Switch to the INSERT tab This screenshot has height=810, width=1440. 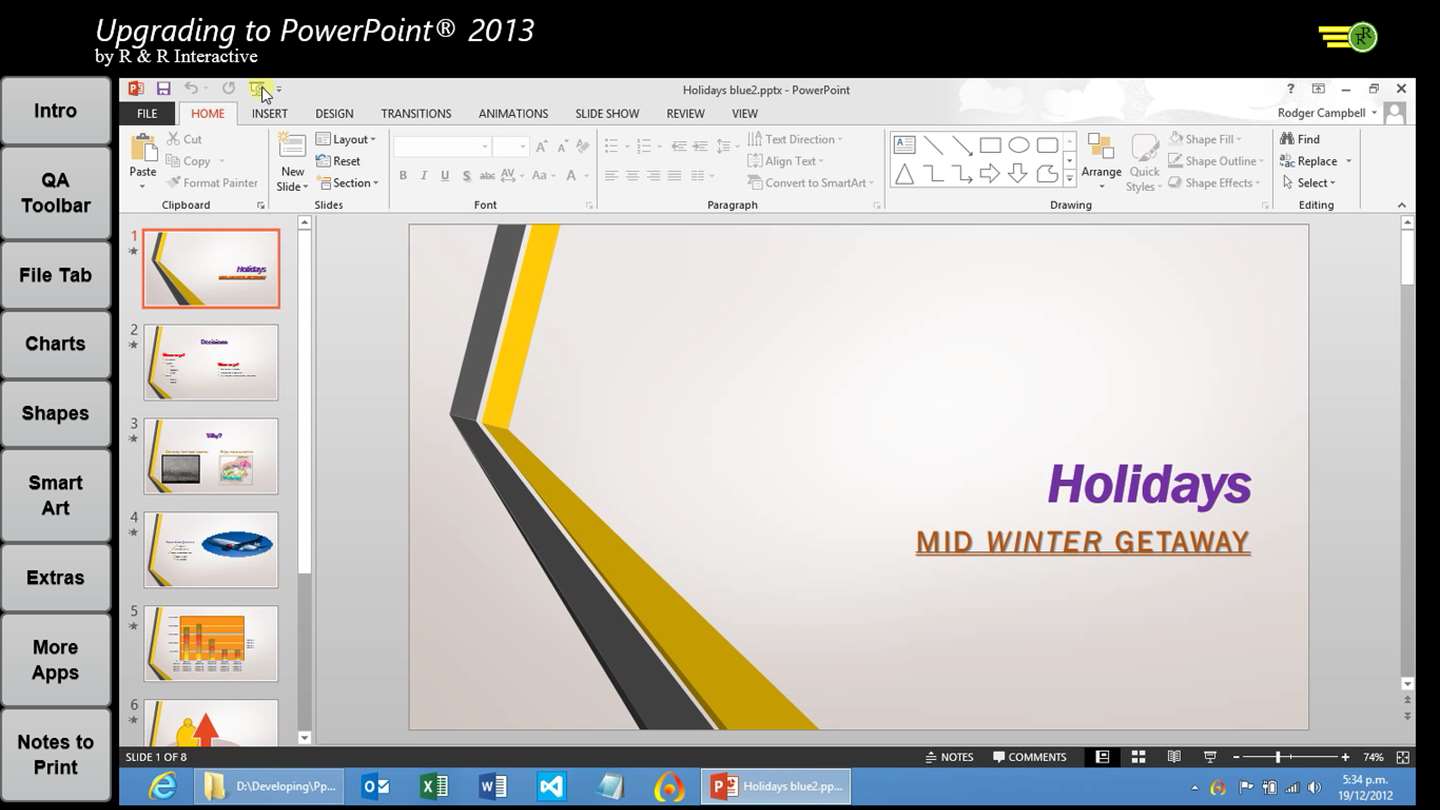[x=269, y=114]
